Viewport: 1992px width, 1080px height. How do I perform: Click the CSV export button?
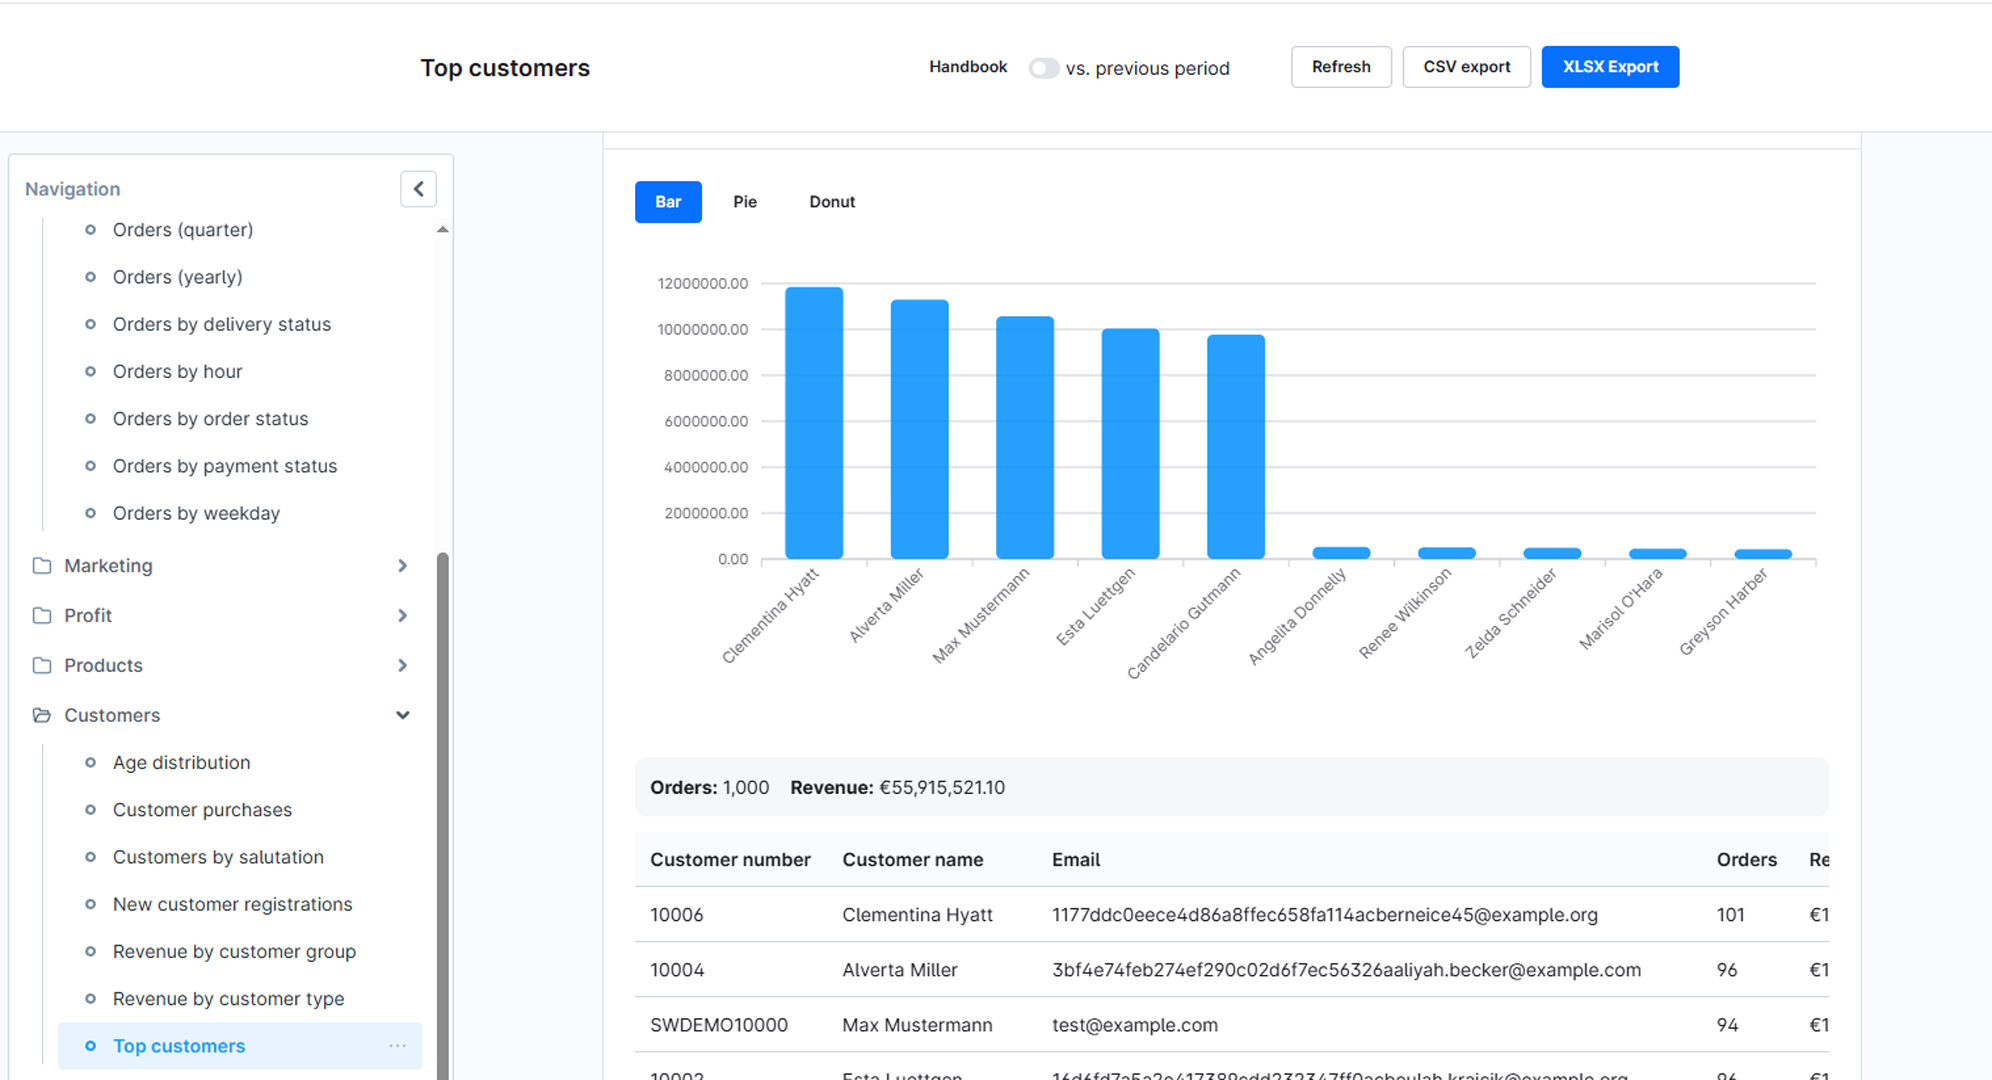coord(1467,67)
